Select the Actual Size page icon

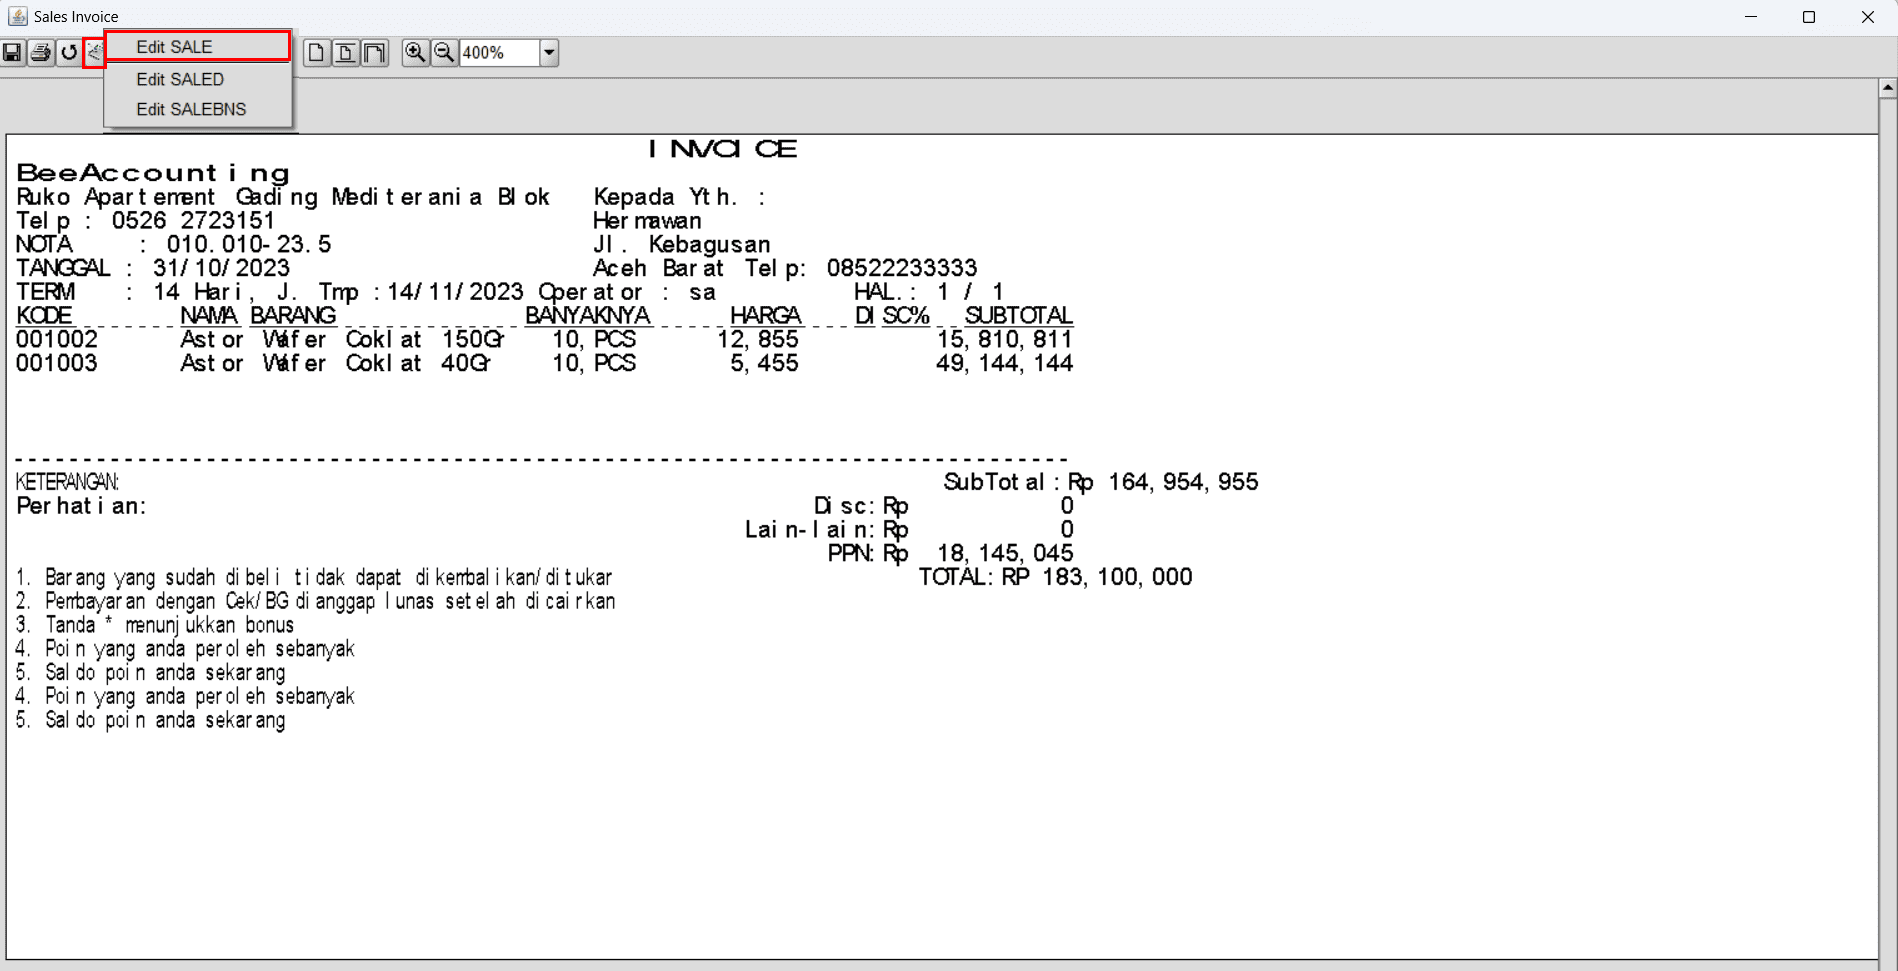tap(316, 53)
